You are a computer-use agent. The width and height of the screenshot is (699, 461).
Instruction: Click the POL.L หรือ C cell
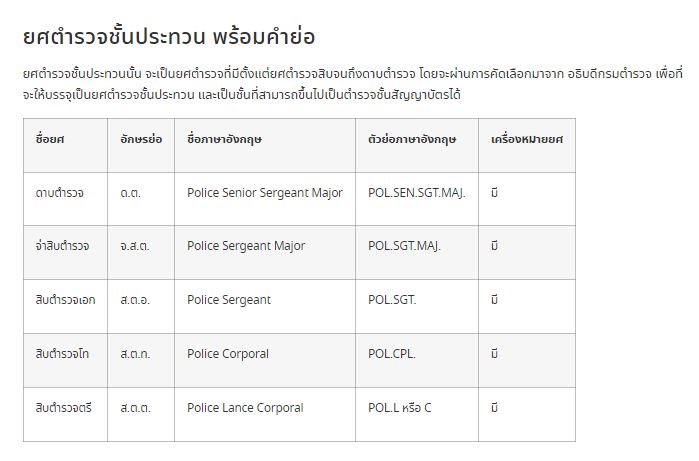coord(417,414)
